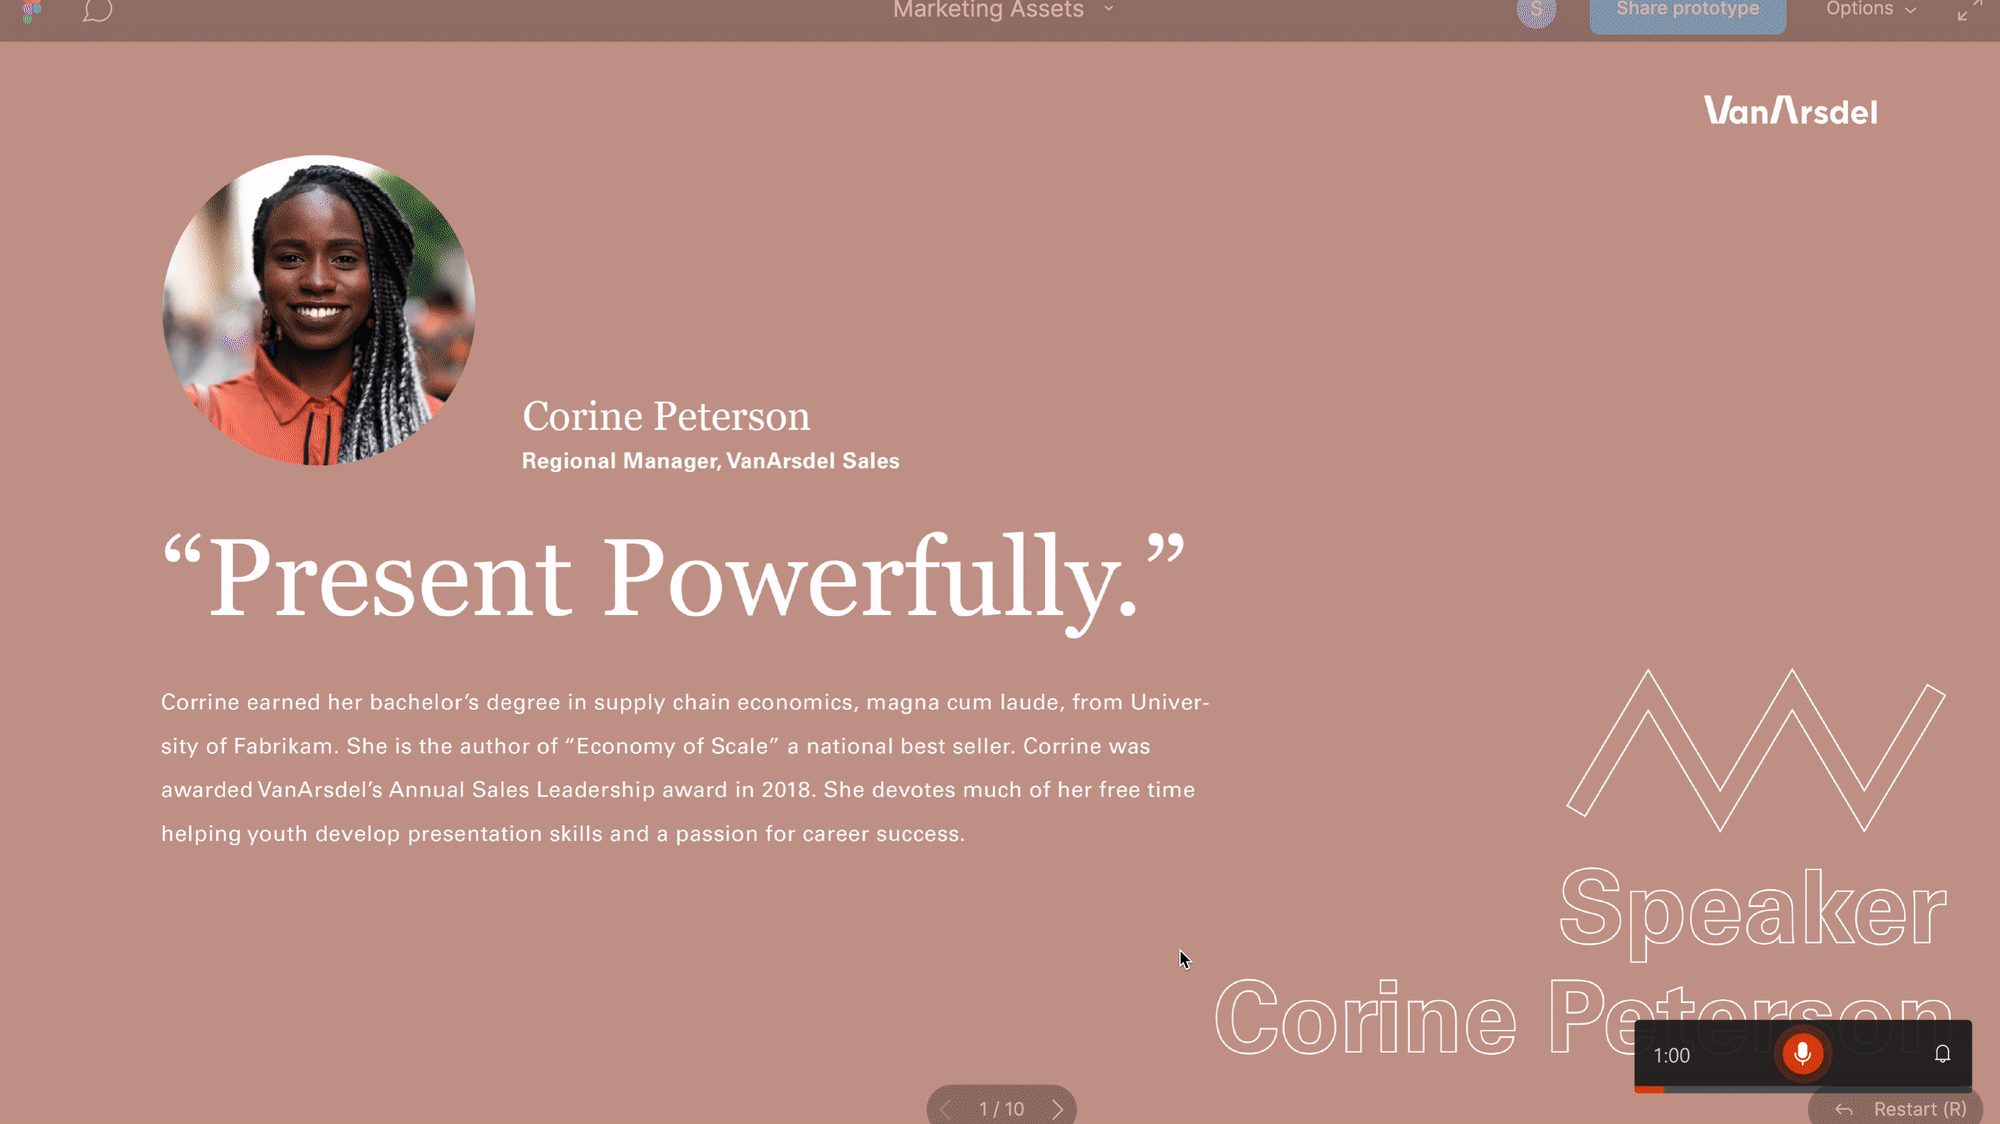Click the back arrow next to Restart

coord(1844,1109)
